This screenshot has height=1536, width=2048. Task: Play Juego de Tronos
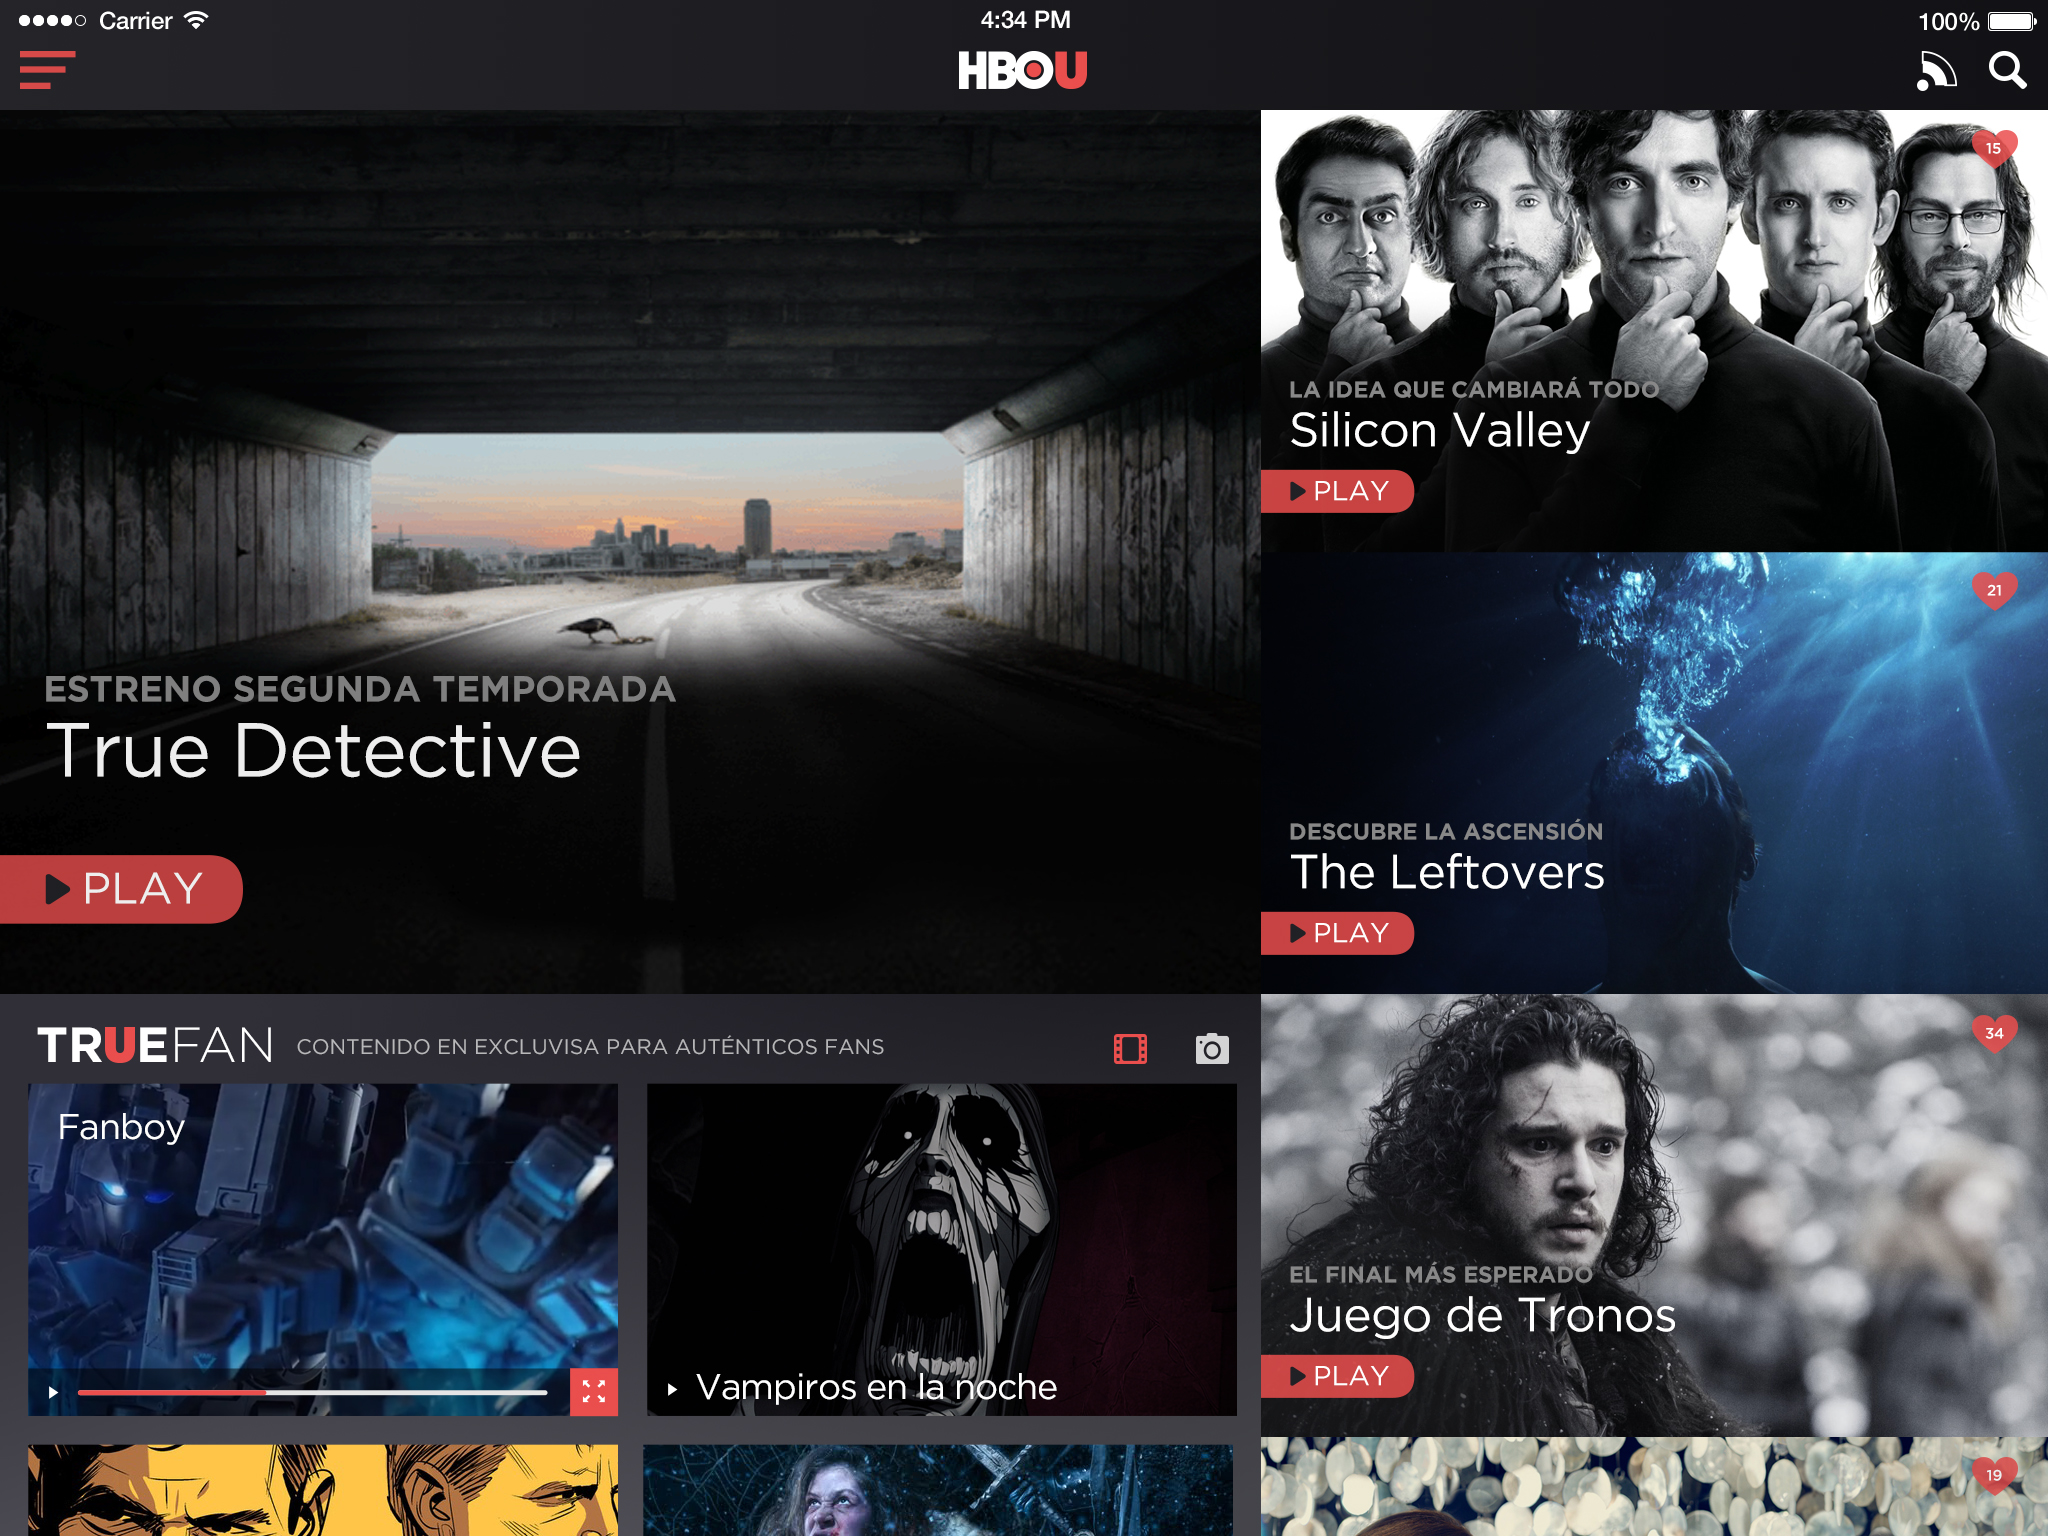point(1337,1376)
